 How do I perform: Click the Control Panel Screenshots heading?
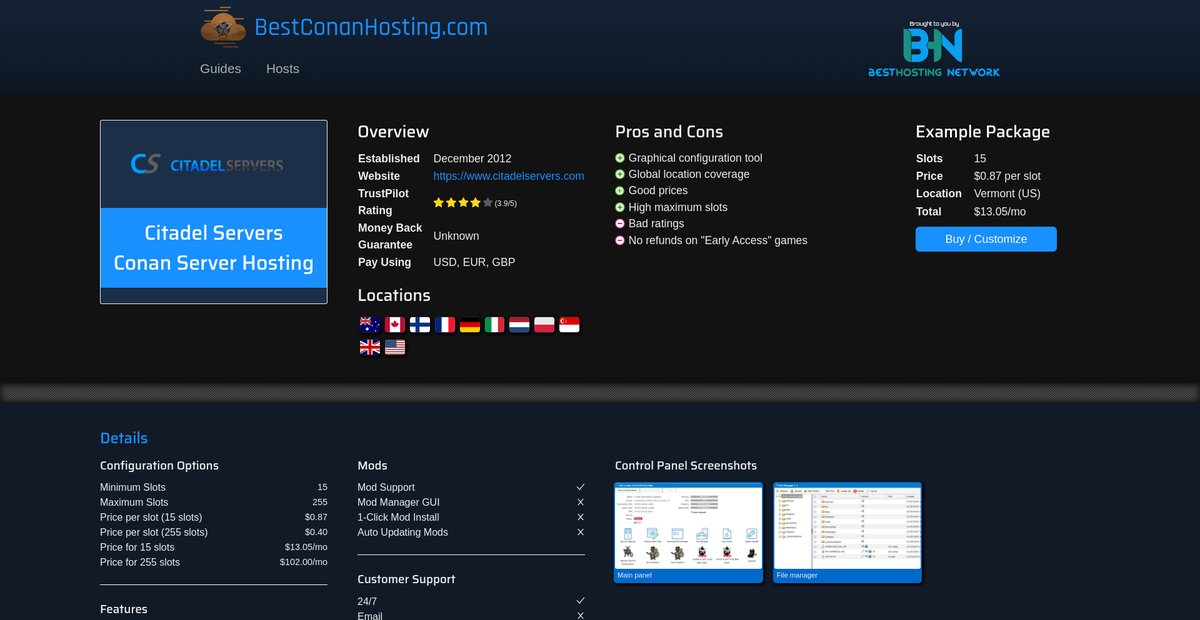click(686, 466)
